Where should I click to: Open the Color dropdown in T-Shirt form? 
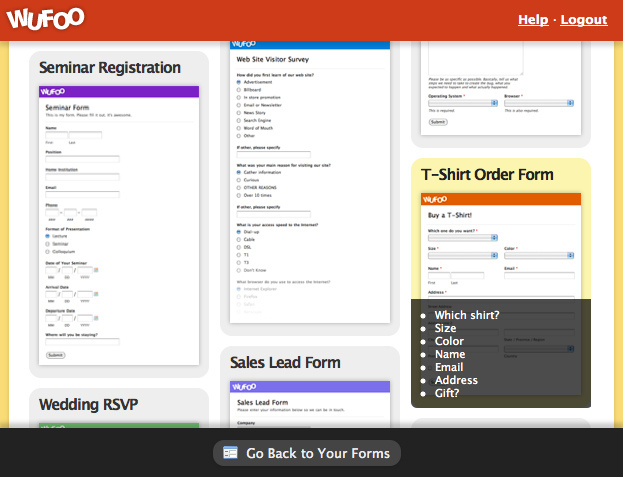click(x=539, y=255)
